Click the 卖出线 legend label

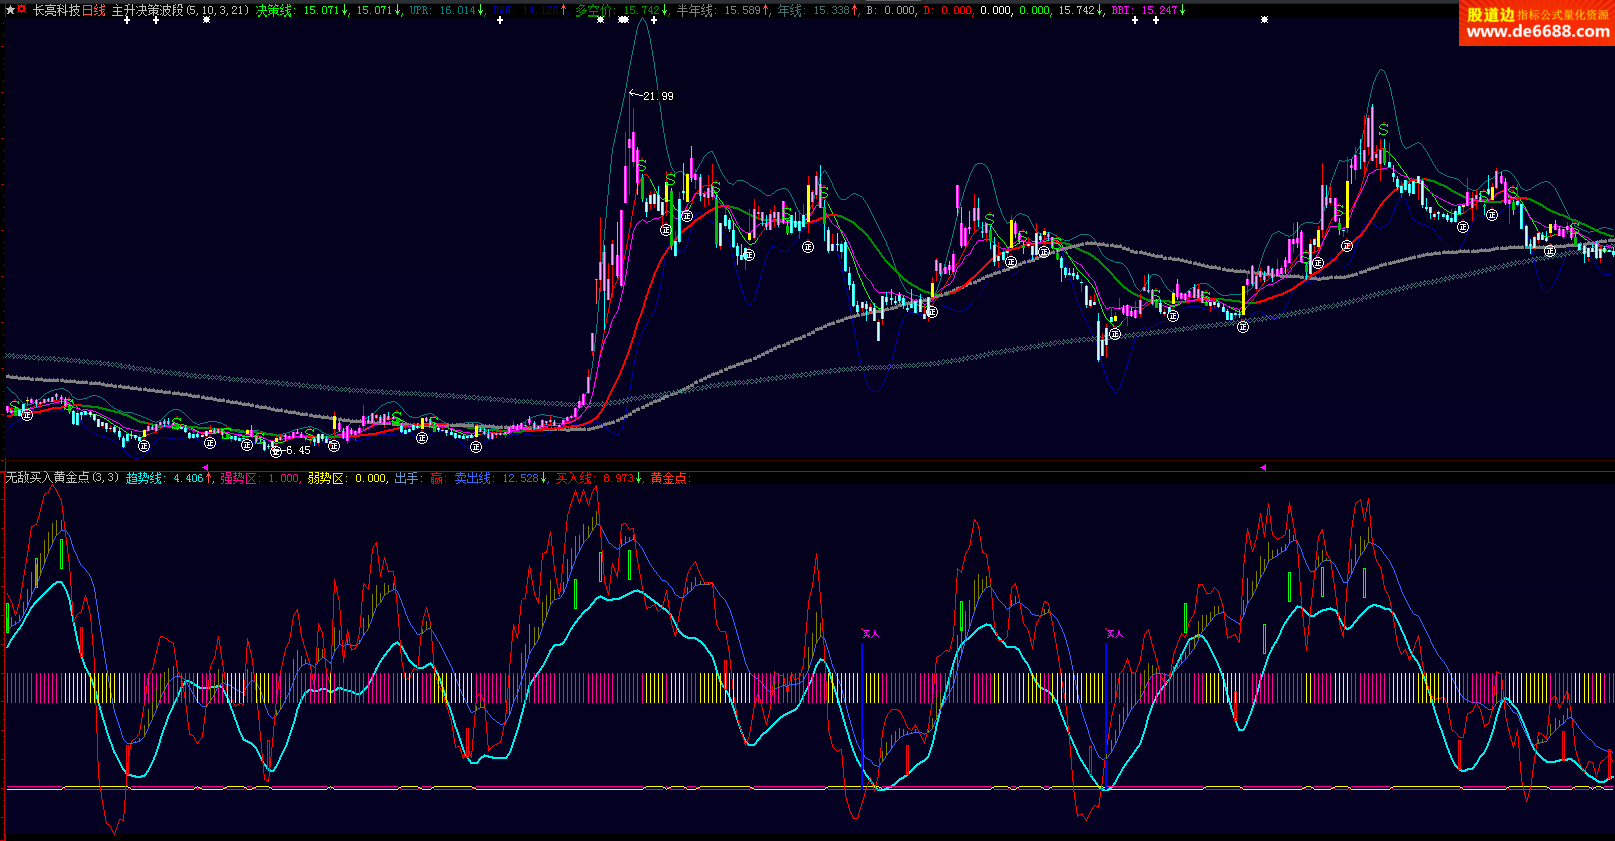click(473, 478)
